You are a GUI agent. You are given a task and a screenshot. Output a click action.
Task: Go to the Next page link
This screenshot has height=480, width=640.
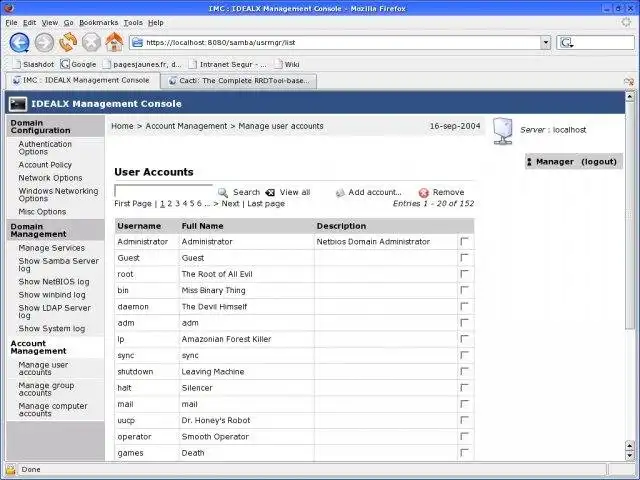[x=230, y=203]
